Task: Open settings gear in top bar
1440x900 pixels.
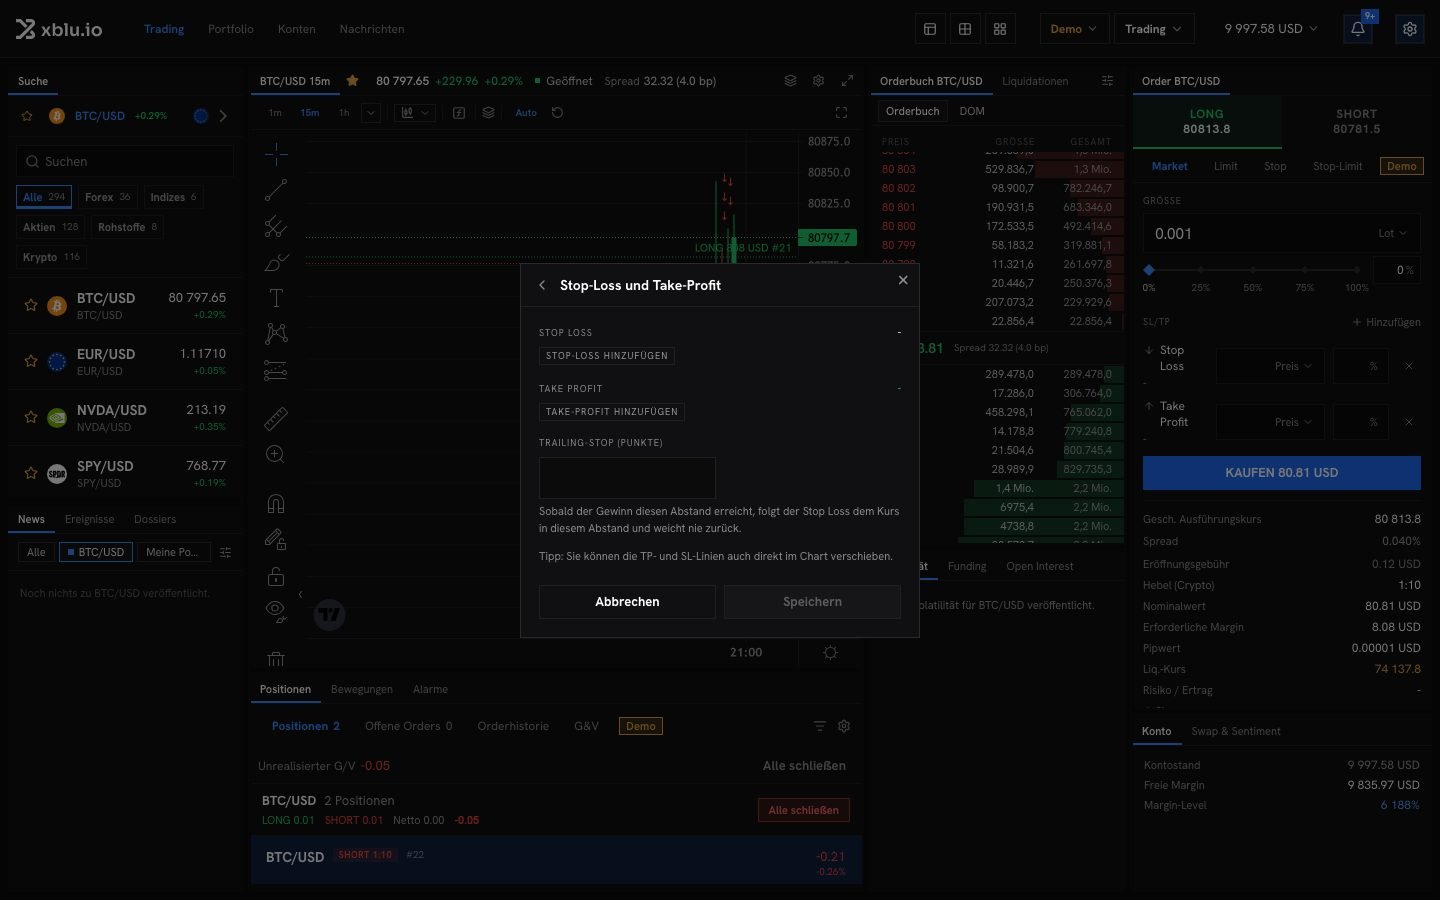Action: click(x=1410, y=29)
